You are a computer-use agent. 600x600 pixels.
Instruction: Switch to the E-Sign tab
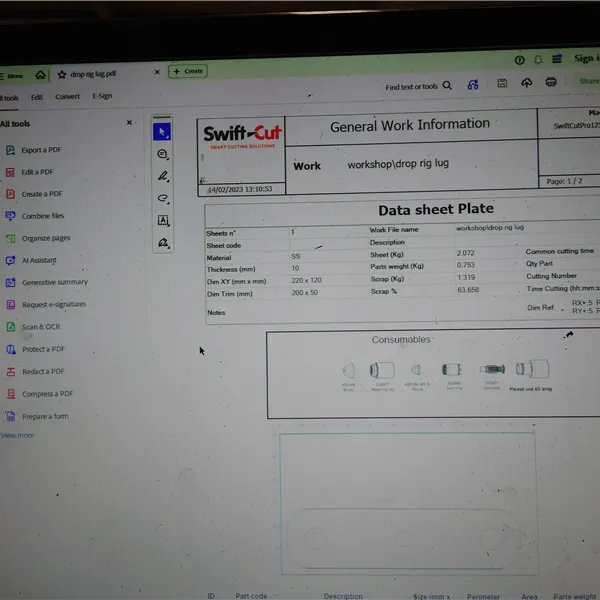(102, 96)
